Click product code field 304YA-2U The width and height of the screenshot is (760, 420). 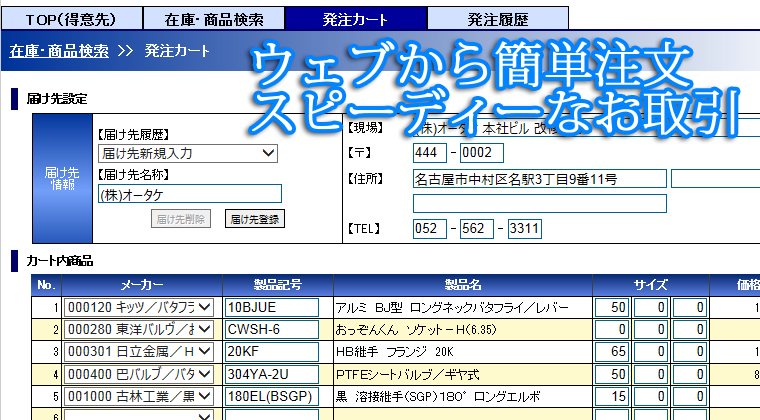tap(271, 373)
